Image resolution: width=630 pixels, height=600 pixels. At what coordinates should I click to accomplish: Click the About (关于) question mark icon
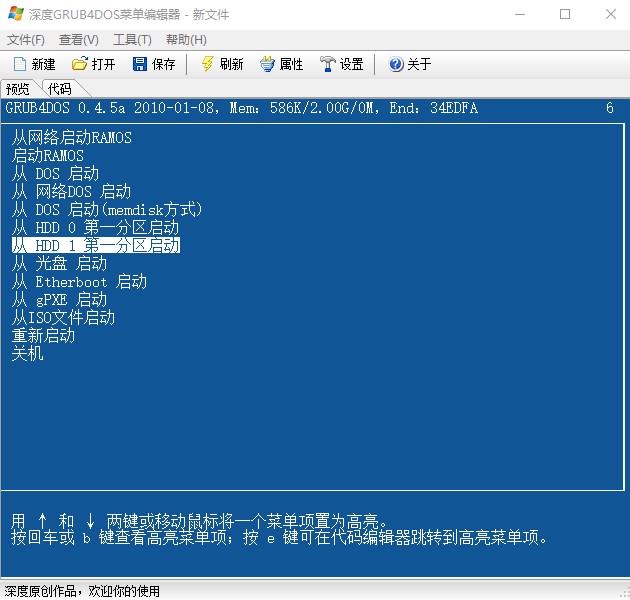point(396,64)
